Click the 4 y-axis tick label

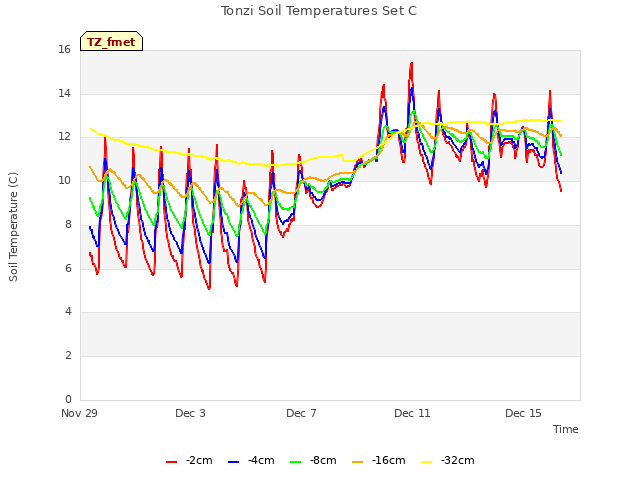tap(68, 311)
